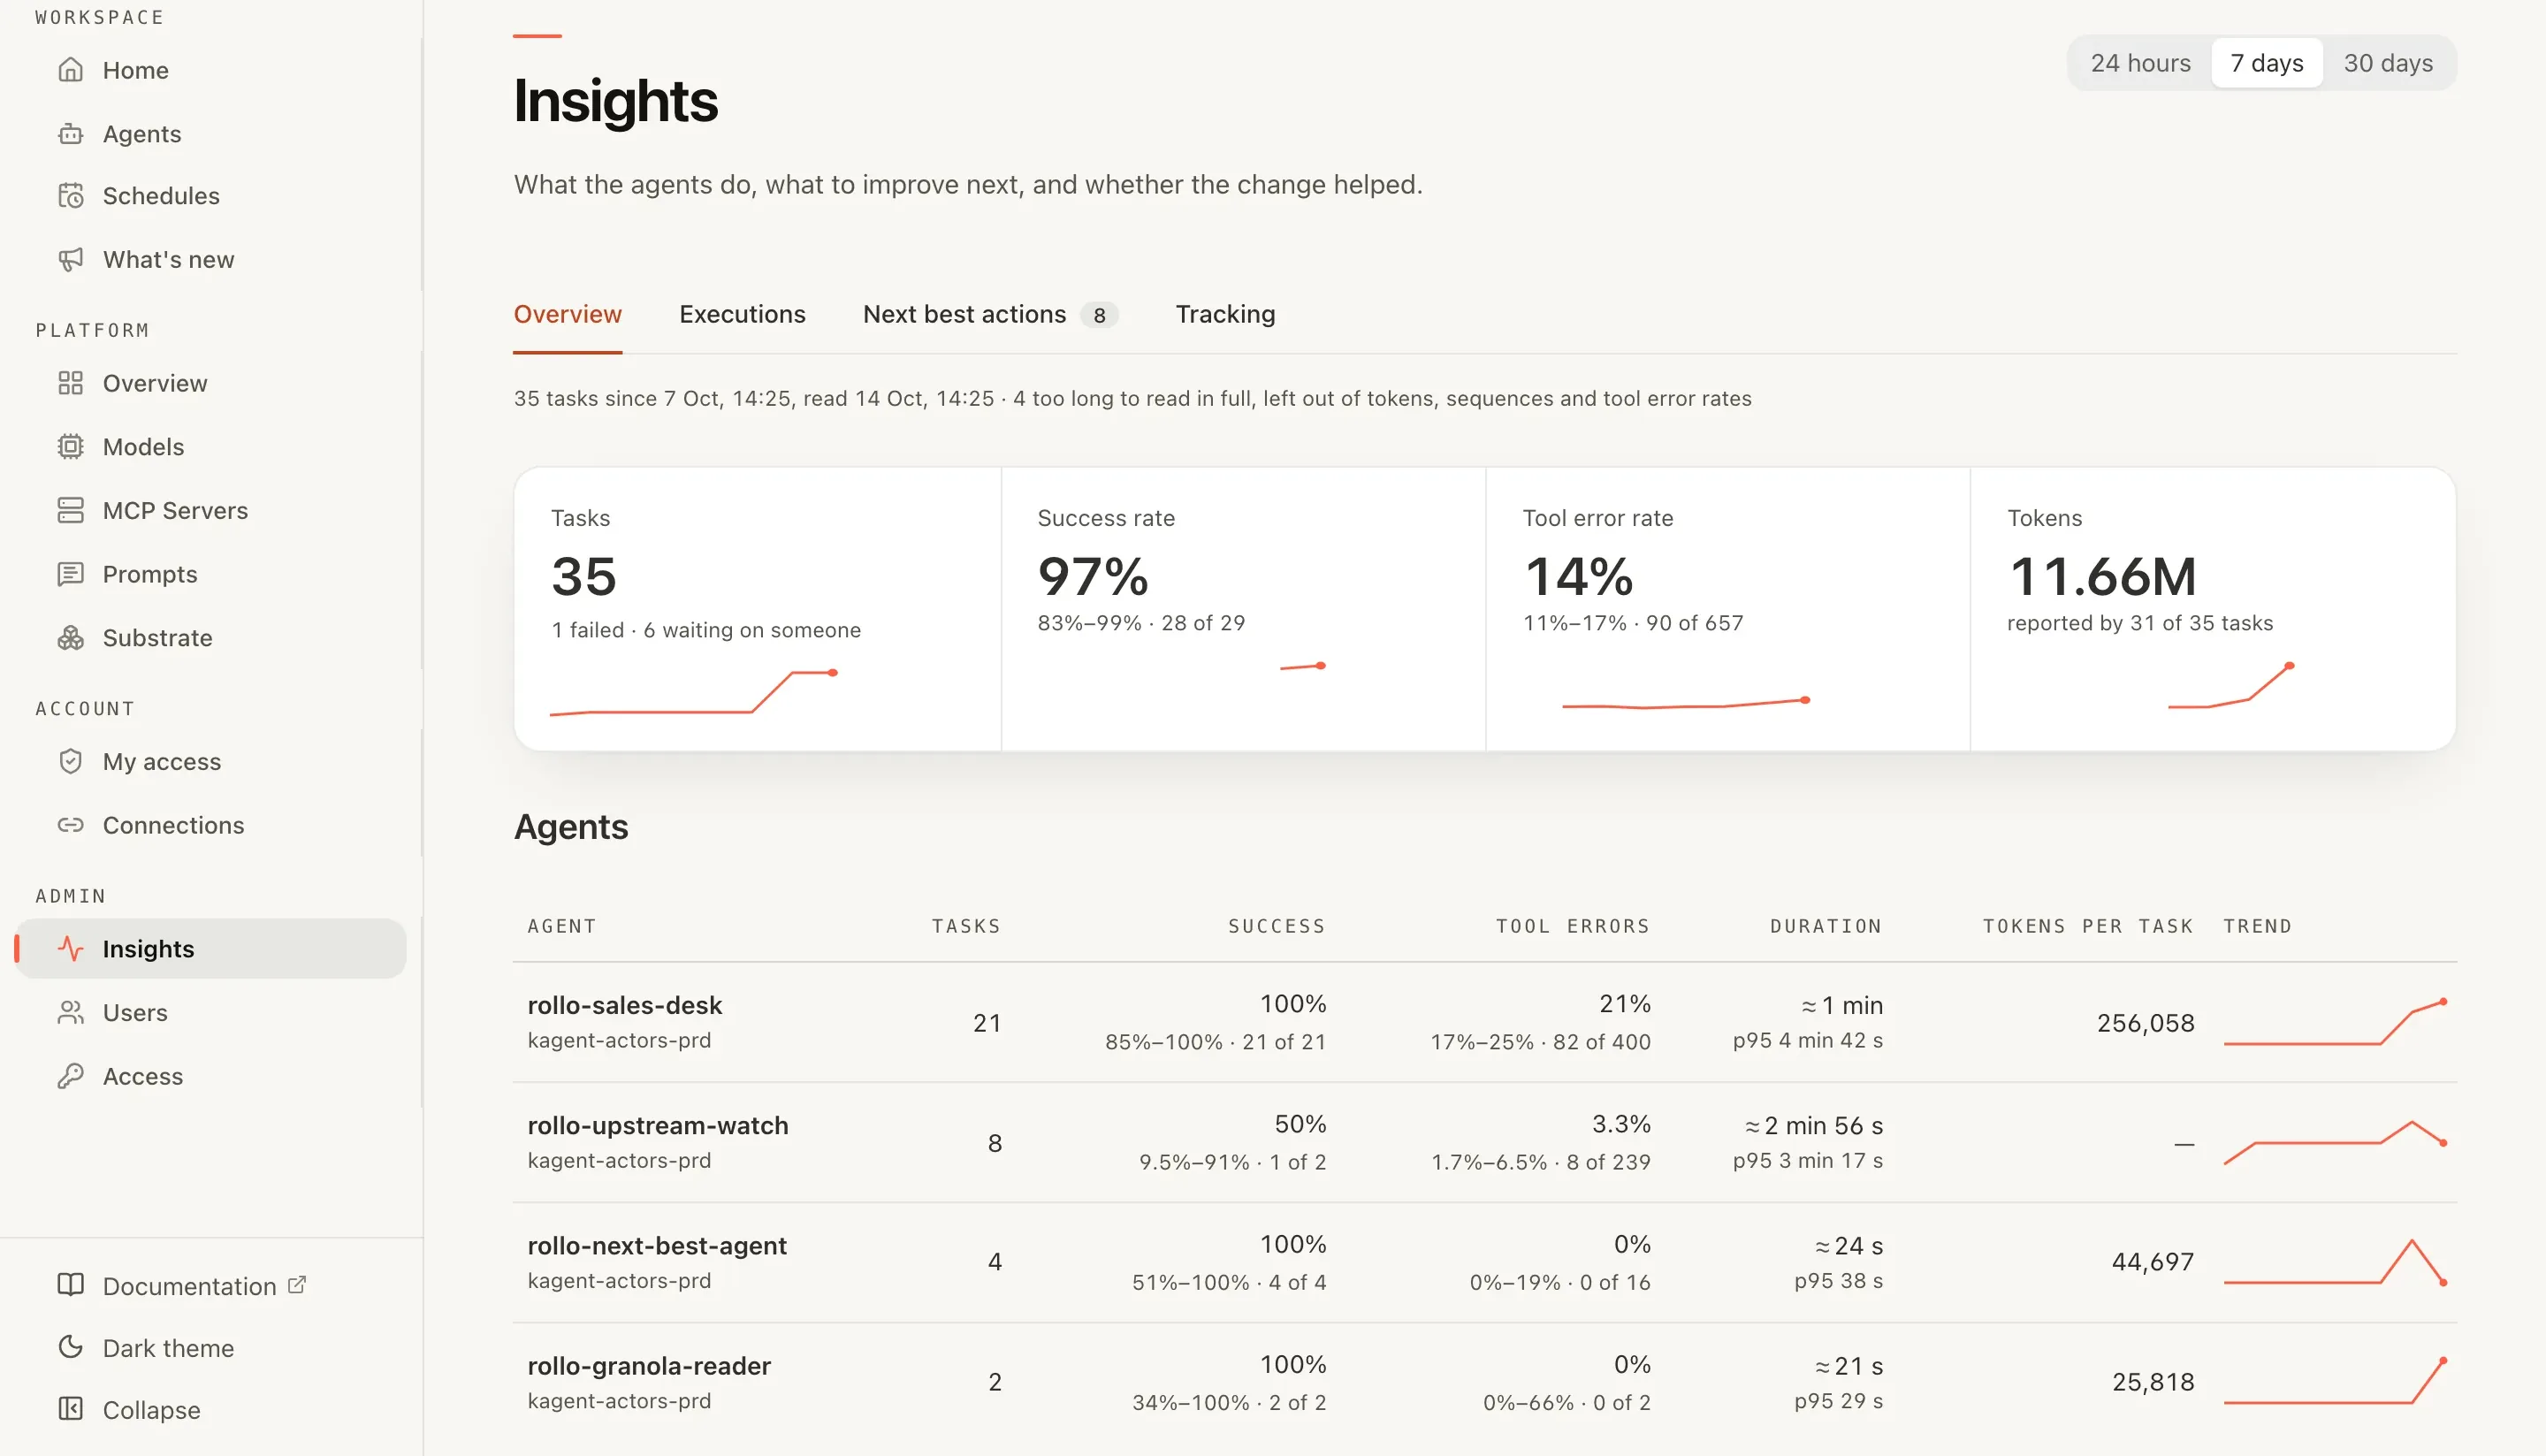Click the Tool error rate sparkline
The width and height of the screenshot is (2546, 1456).
pos(1686,702)
